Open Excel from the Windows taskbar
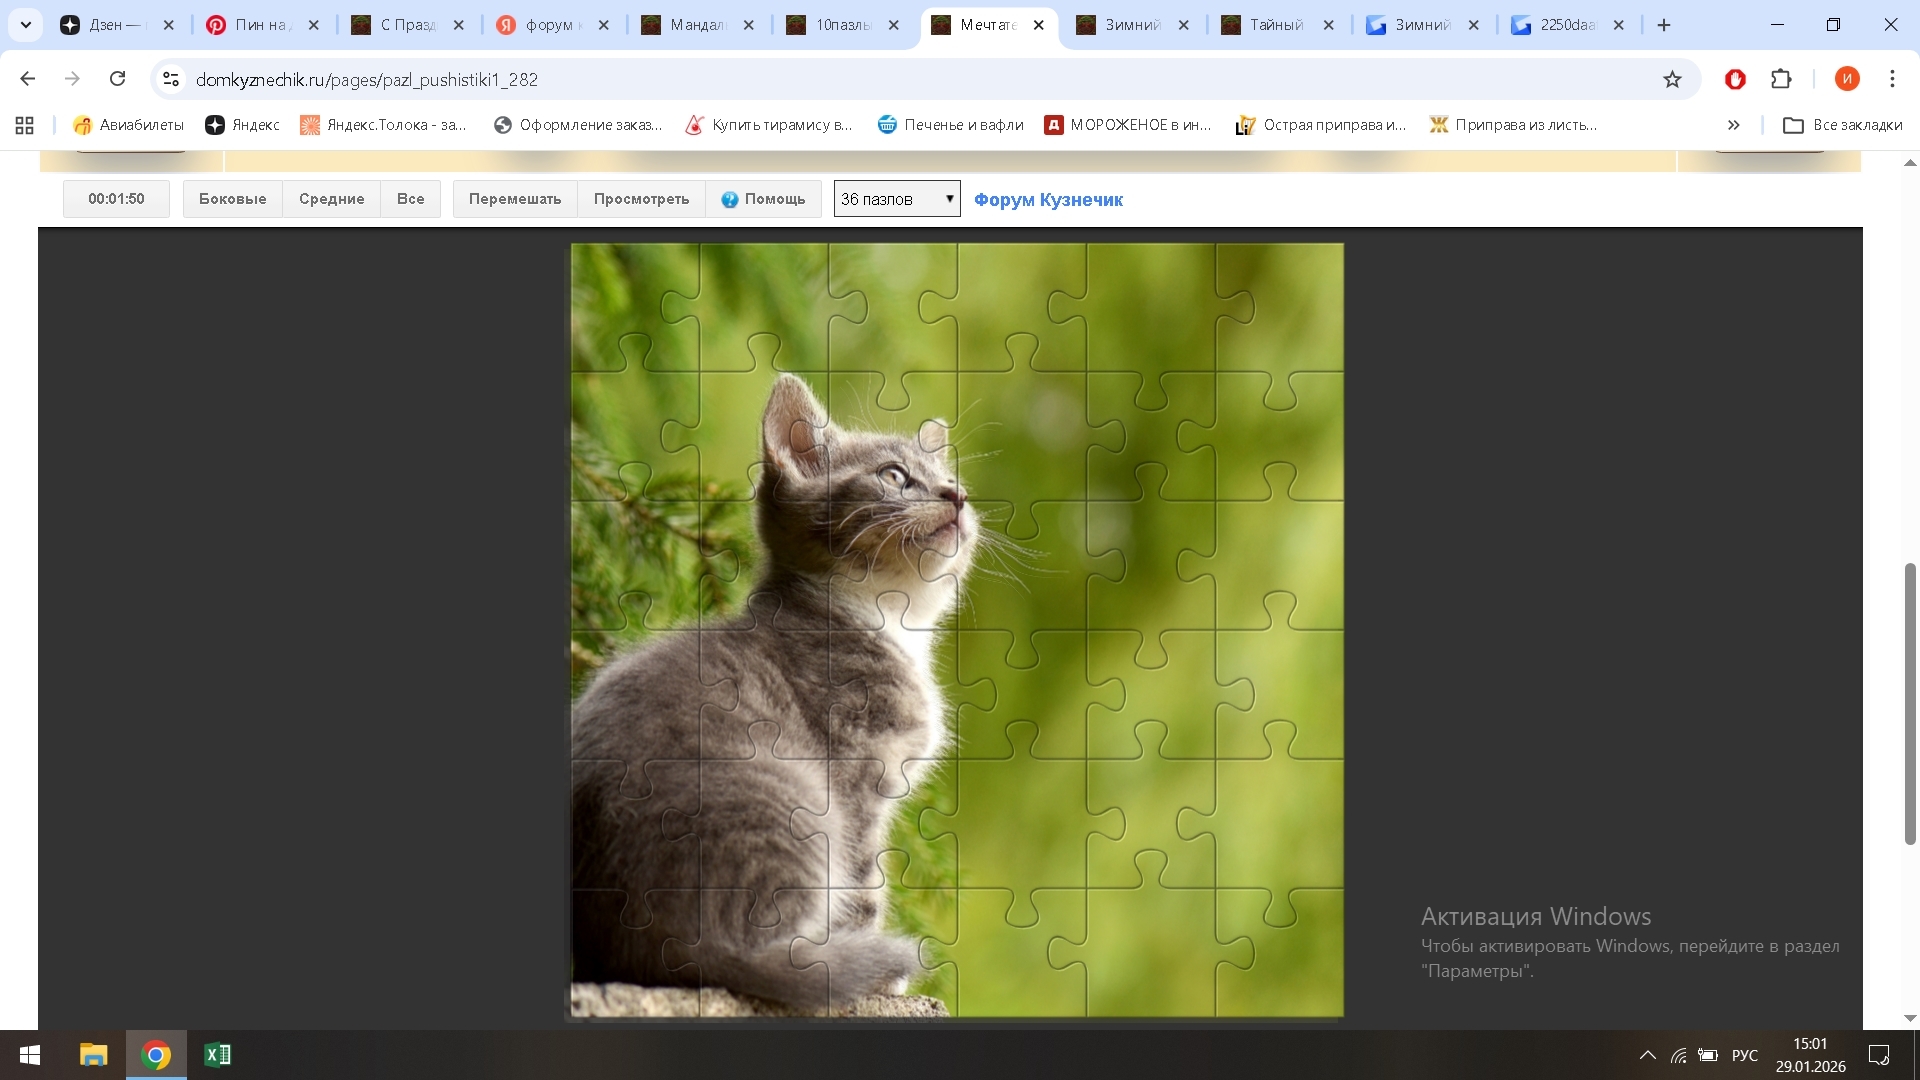 click(x=217, y=1055)
